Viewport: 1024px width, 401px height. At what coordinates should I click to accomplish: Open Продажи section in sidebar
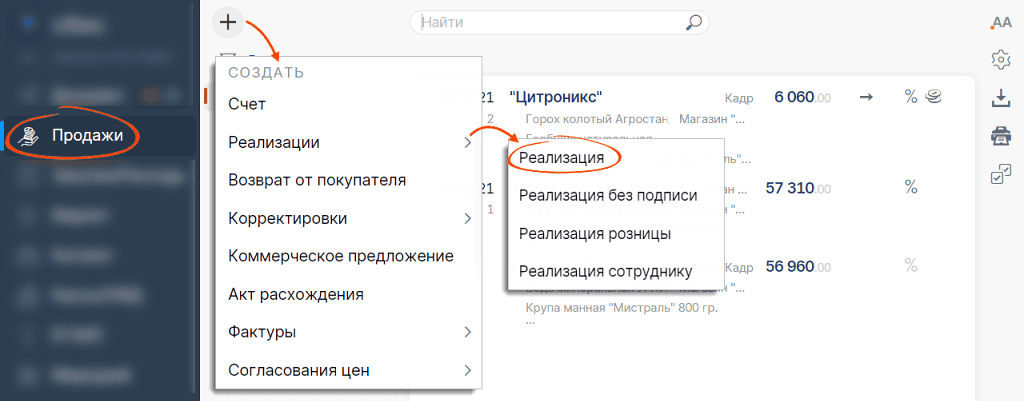point(87,135)
